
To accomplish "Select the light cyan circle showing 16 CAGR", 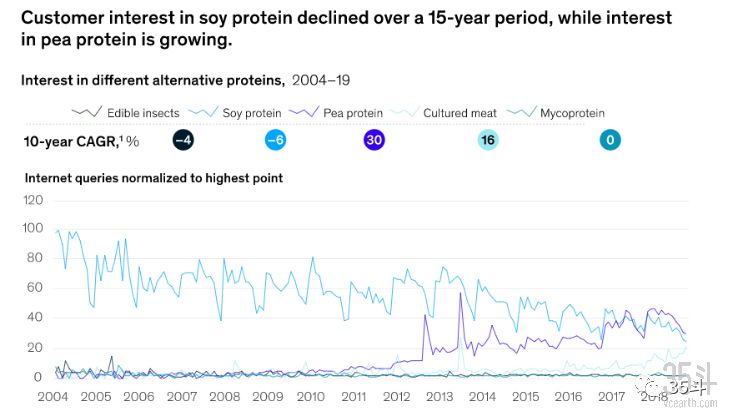I will pyautogui.click(x=487, y=141).
